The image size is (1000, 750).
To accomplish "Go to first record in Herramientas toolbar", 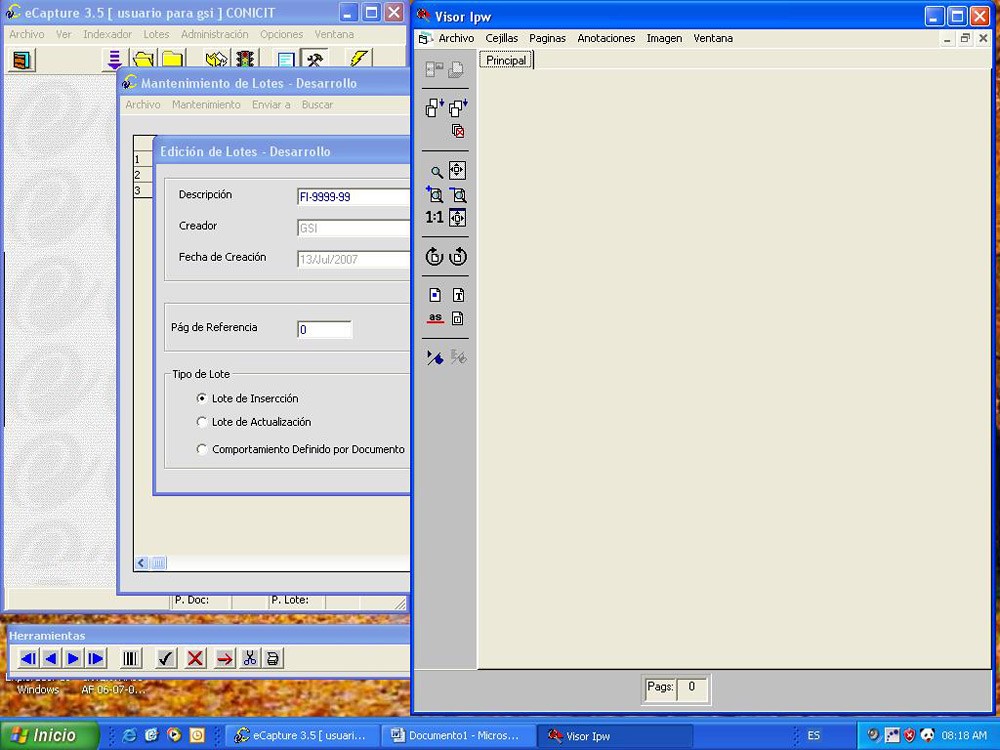I will pos(28,658).
